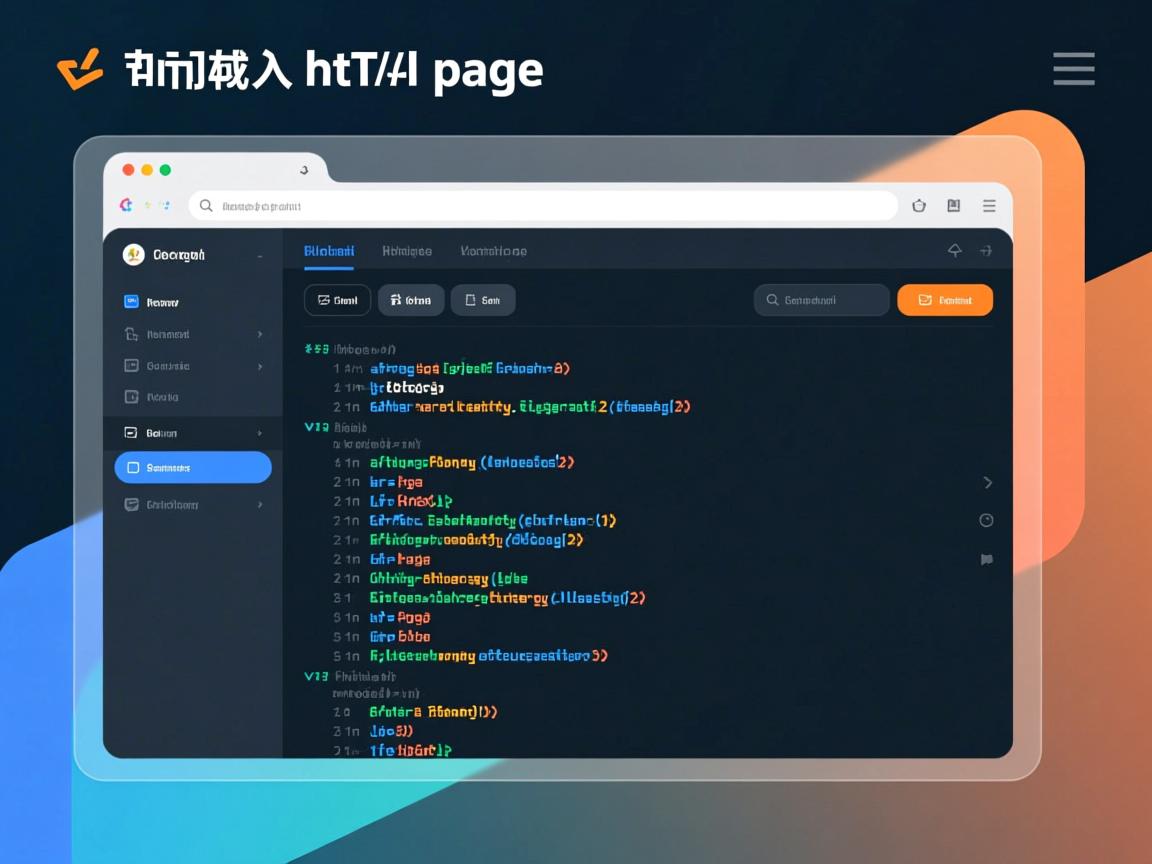Switch to the third tab in editor header
The width and height of the screenshot is (1152, 864).
tap(493, 251)
